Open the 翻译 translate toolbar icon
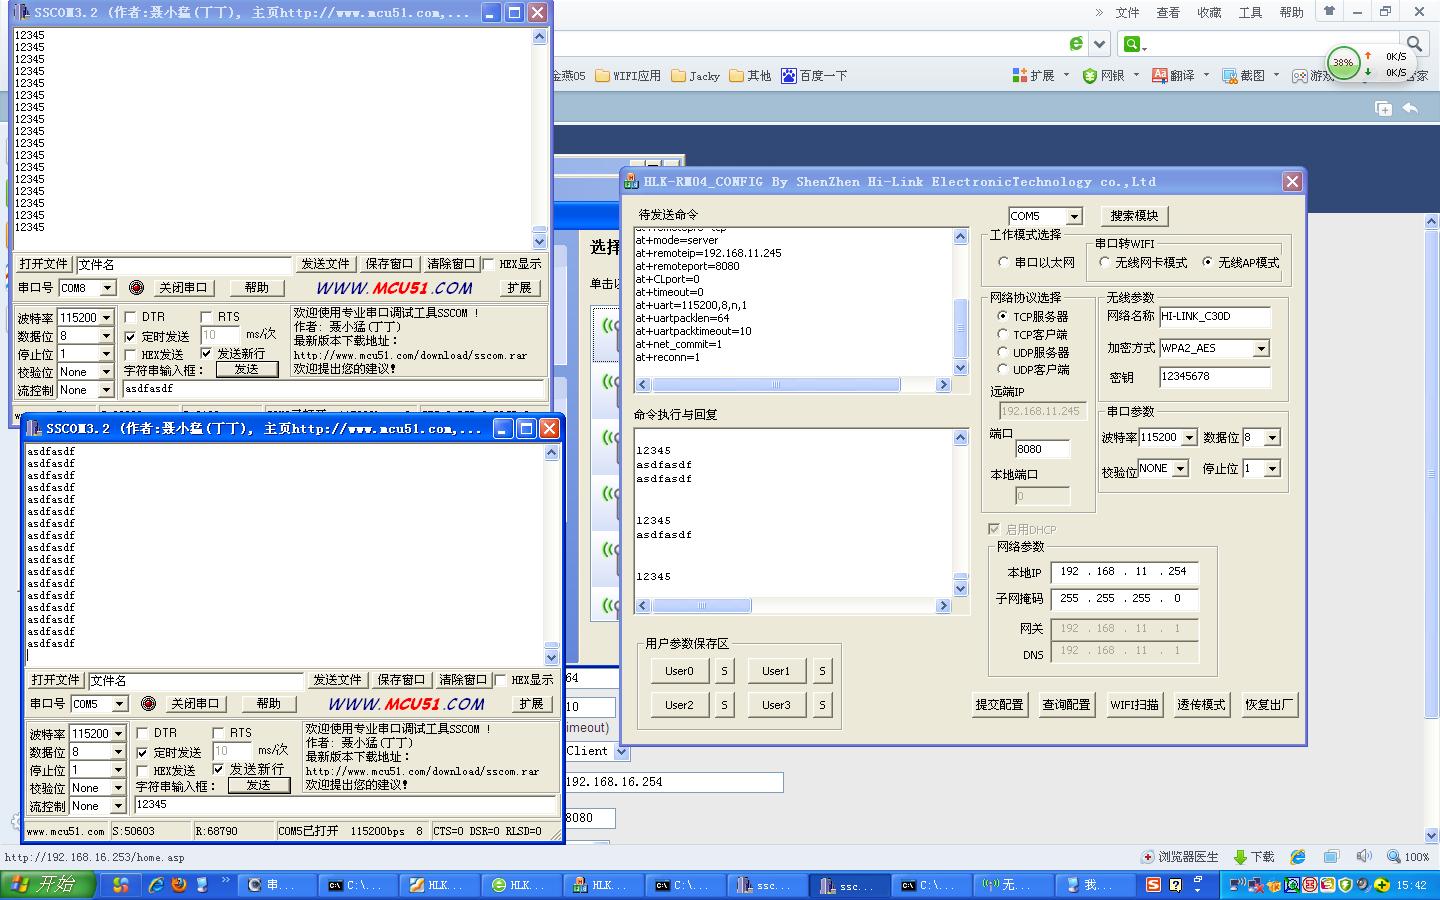 coord(1160,75)
